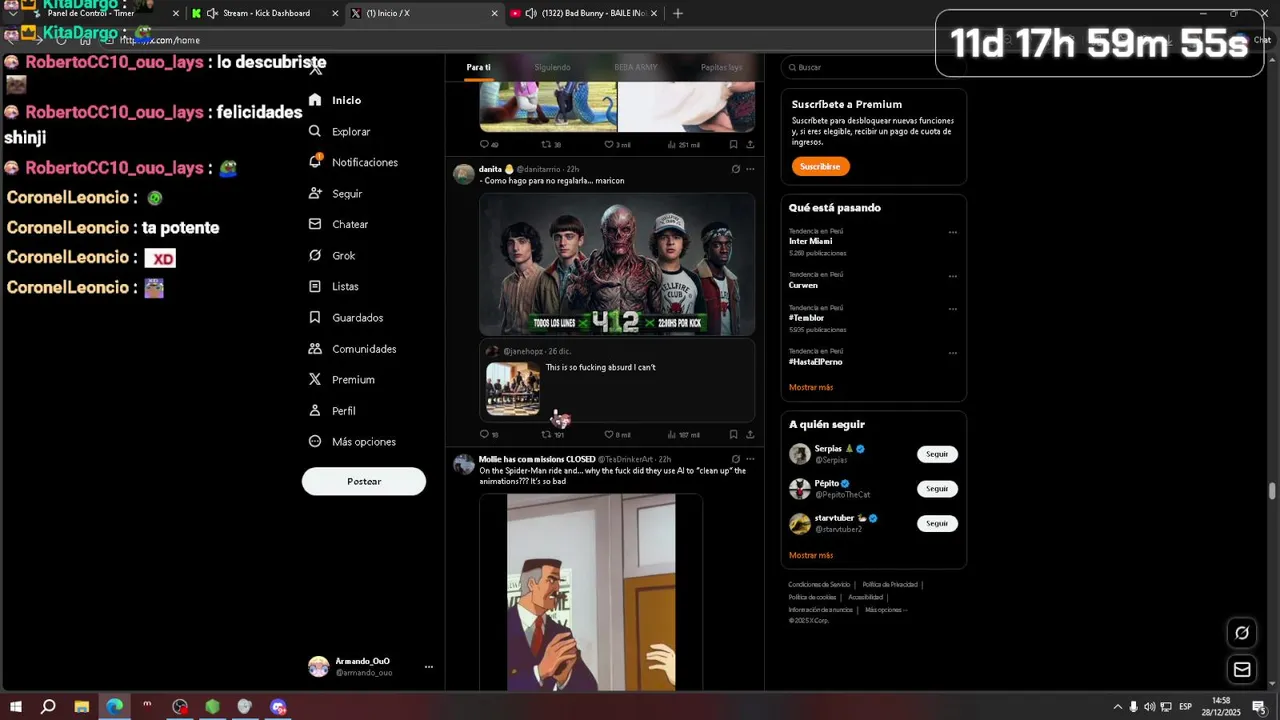Open the Seguir people icon

click(315, 193)
